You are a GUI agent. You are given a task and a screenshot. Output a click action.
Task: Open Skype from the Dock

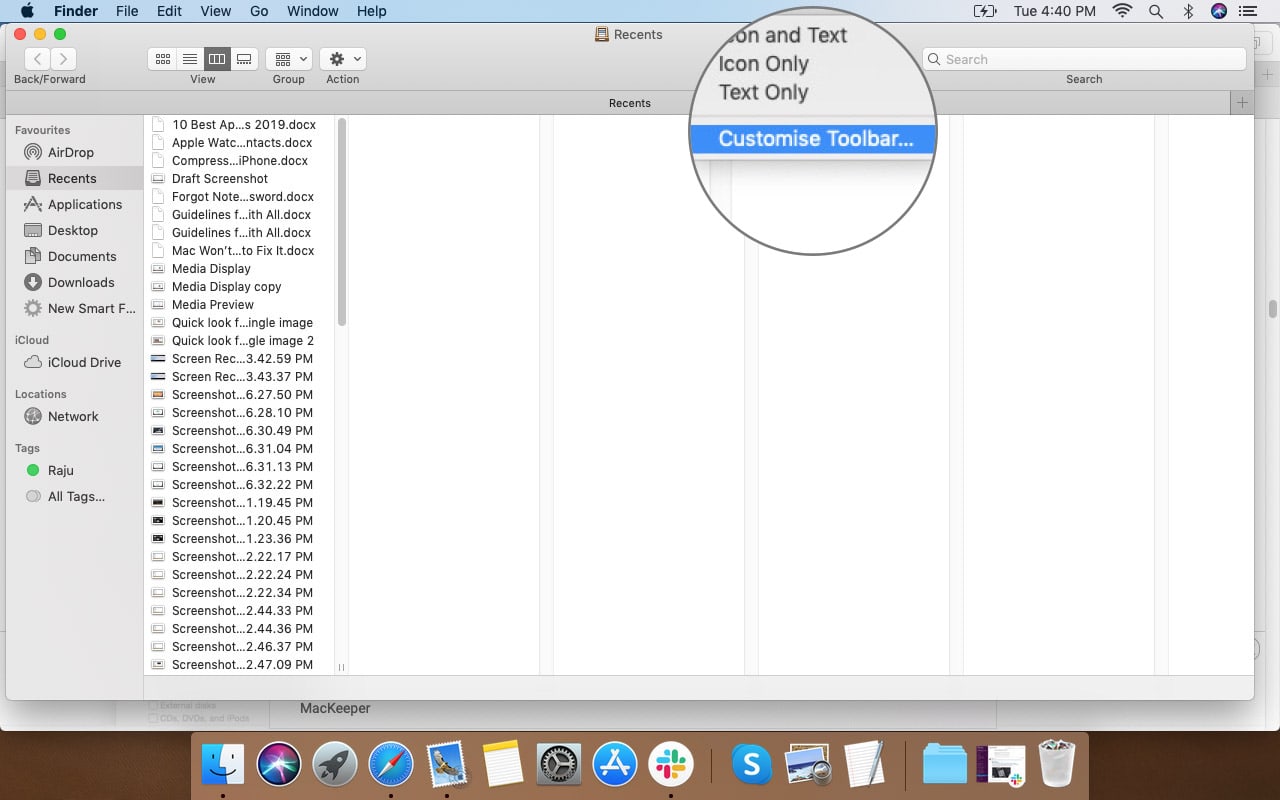click(x=752, y=764)
